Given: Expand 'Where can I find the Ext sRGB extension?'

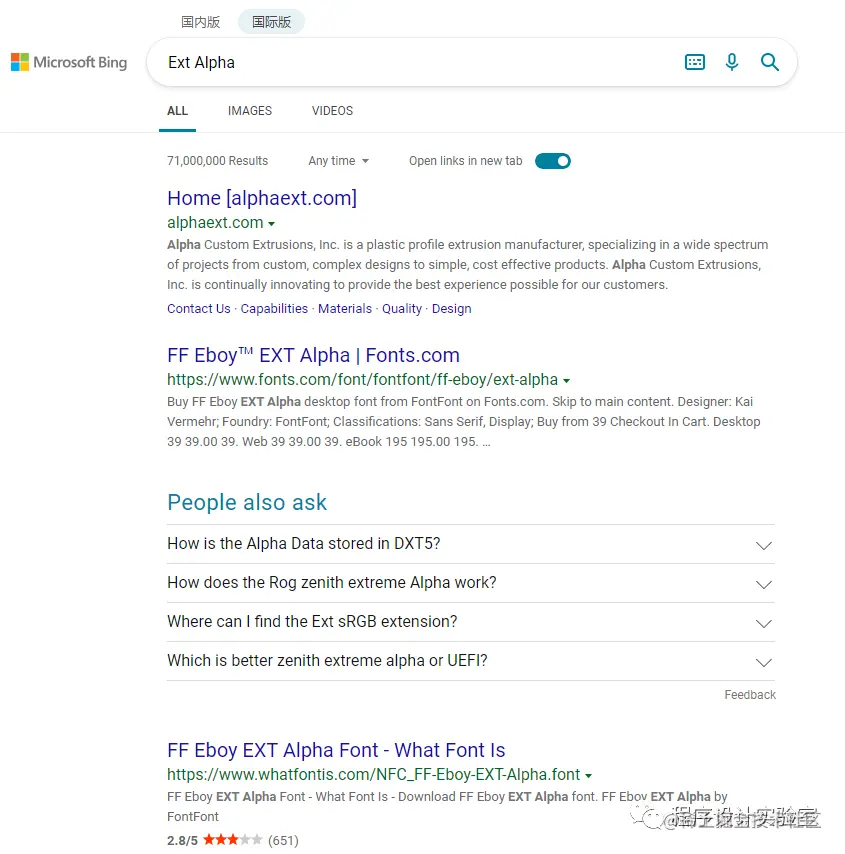Looking at the screenshot, I should pyautogui.click(x=471, y=622).
